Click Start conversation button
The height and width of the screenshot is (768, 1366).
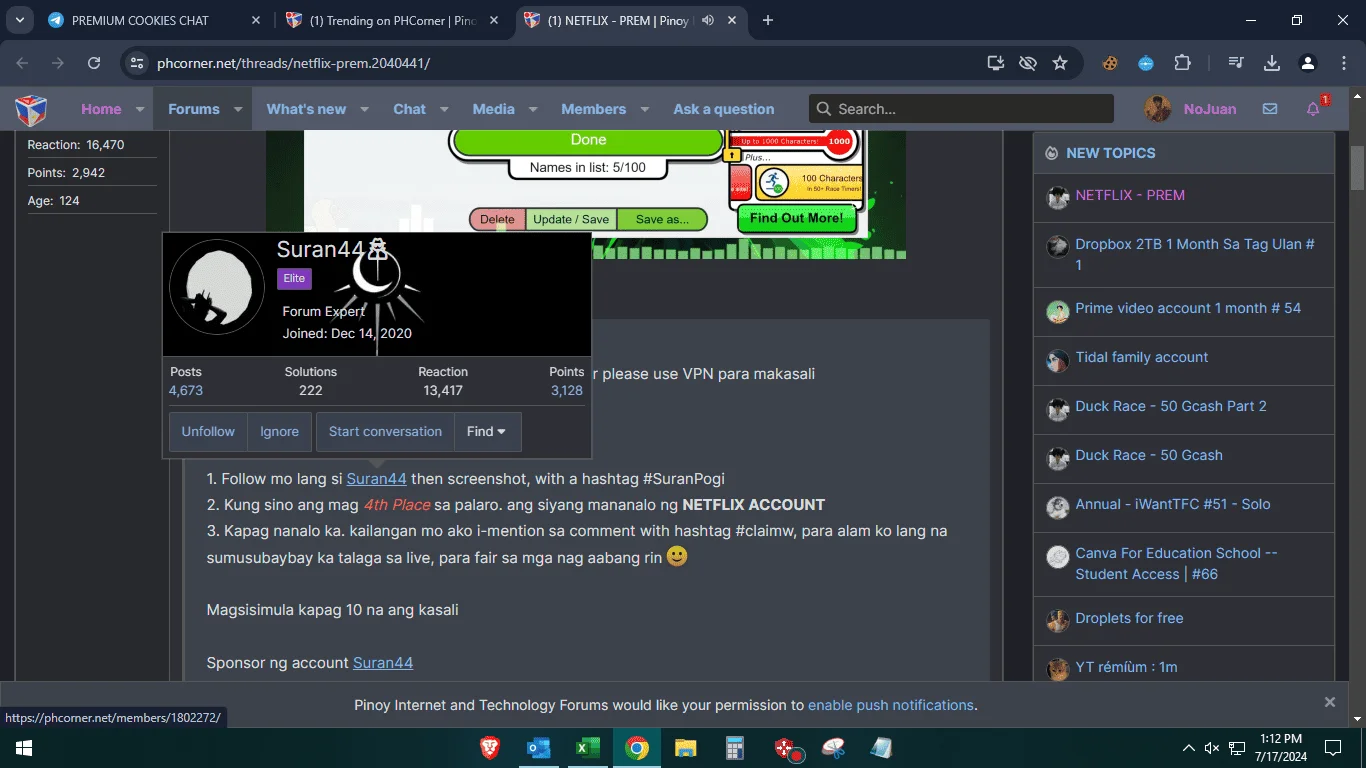pos(385,432)
